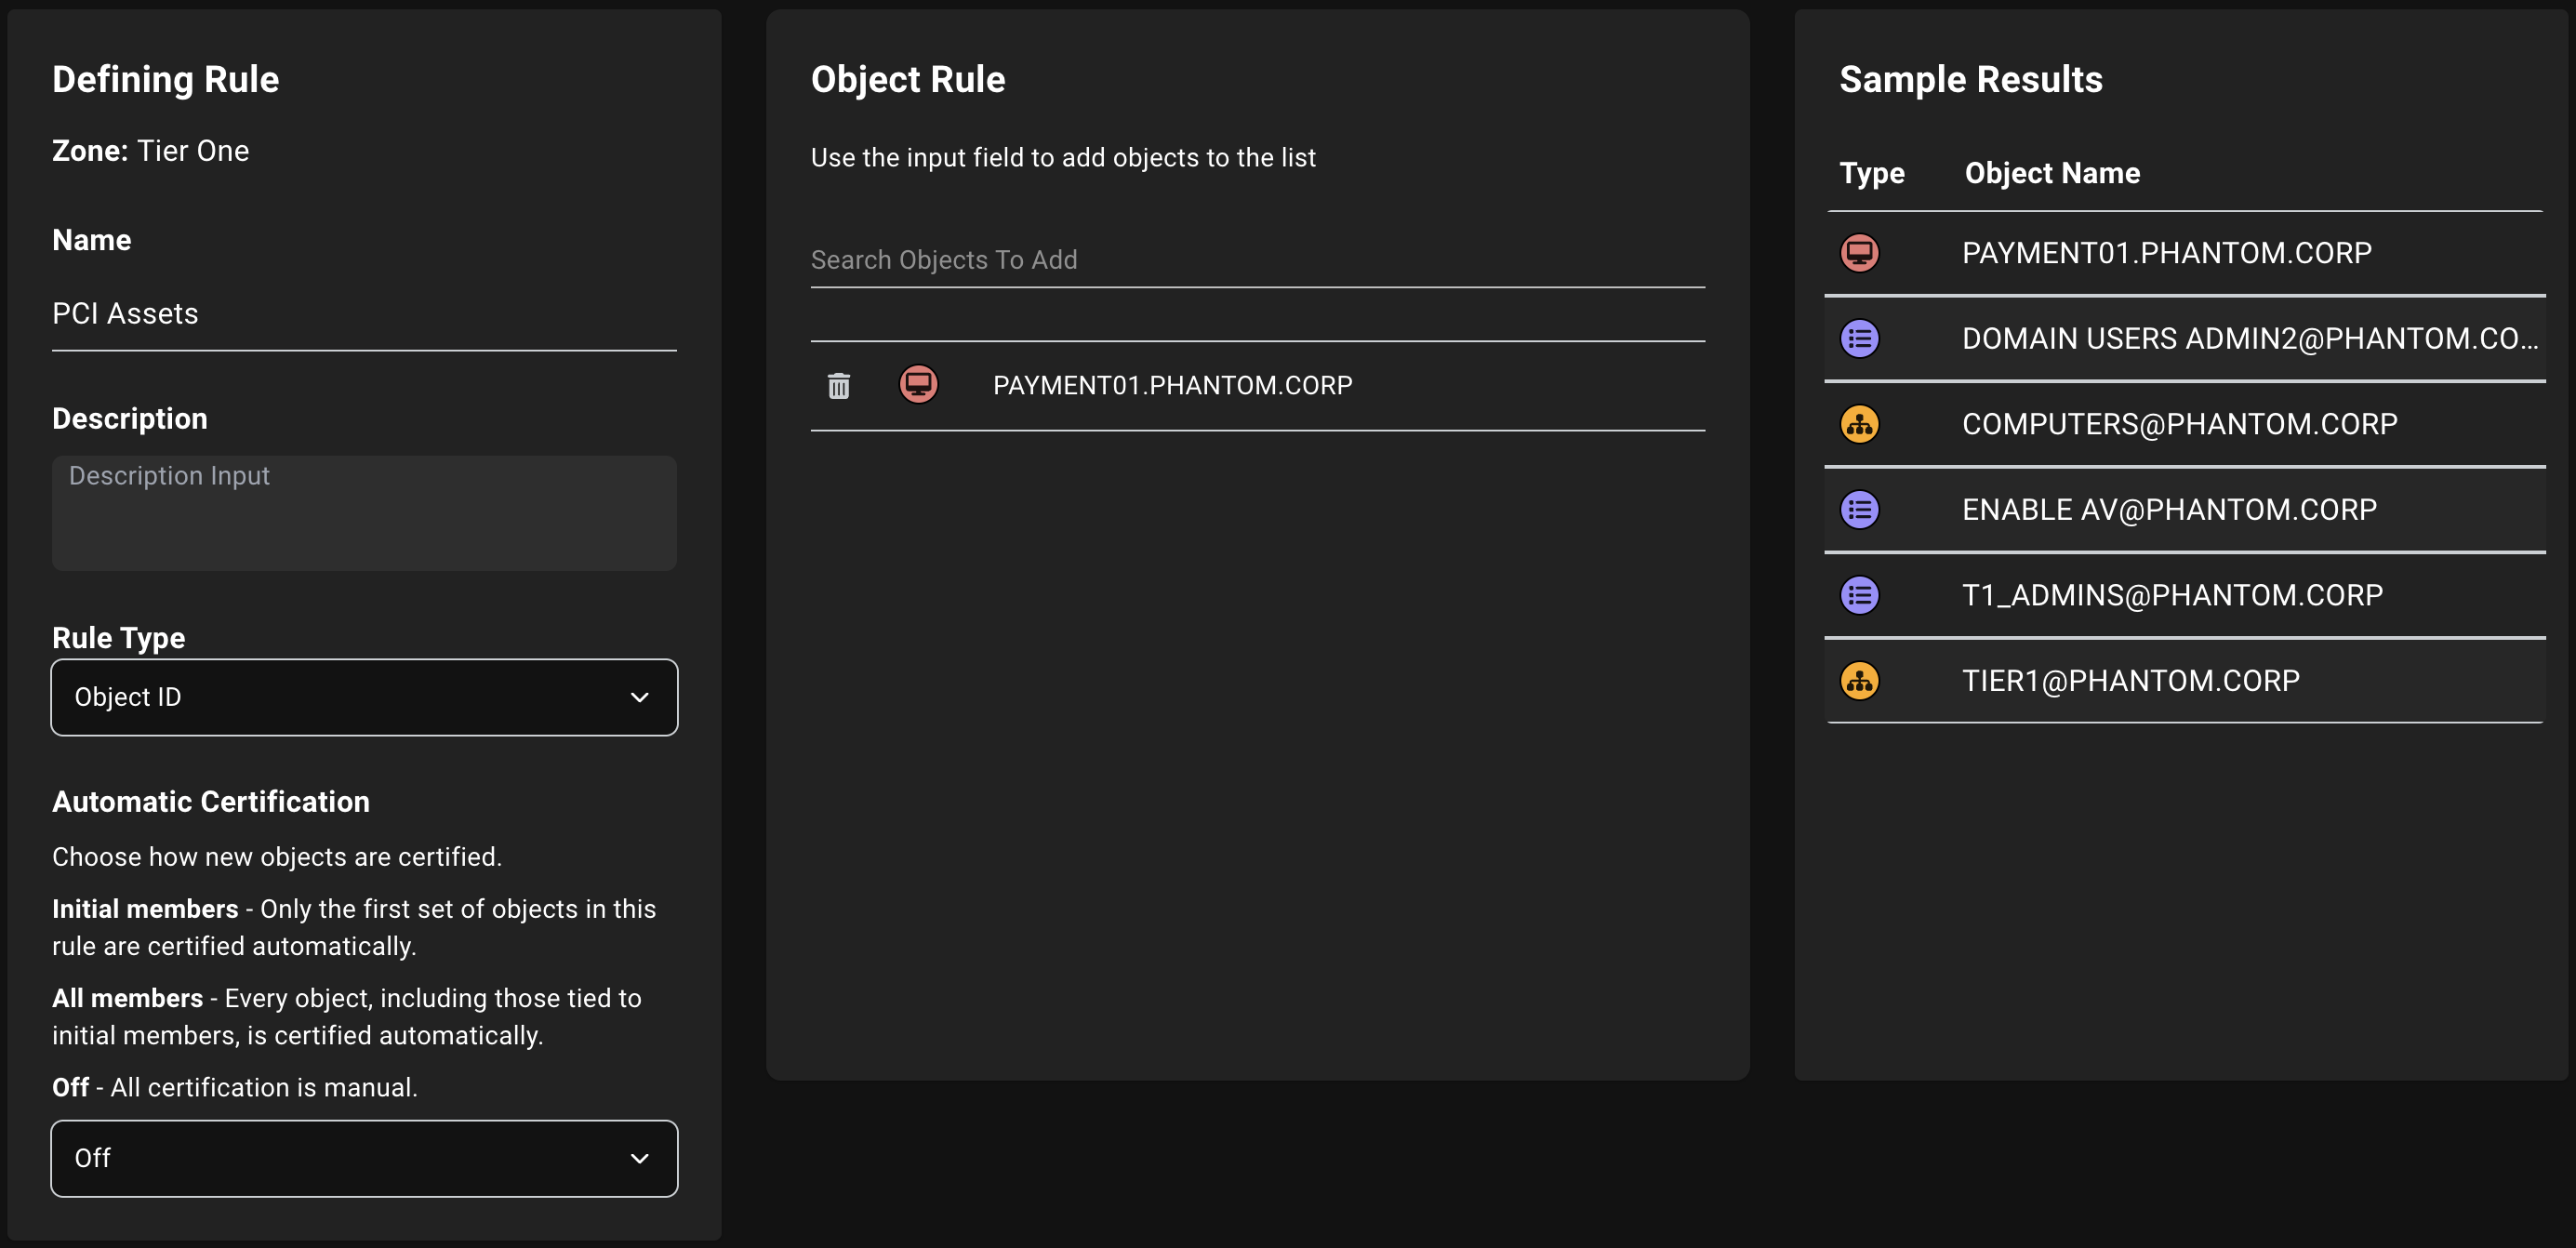This screenshot has width=2576, height=1248.
Task: Click the T1_ADMINS@PHANTOM.CORP sample row
Action: click(x=2173, y=595)
